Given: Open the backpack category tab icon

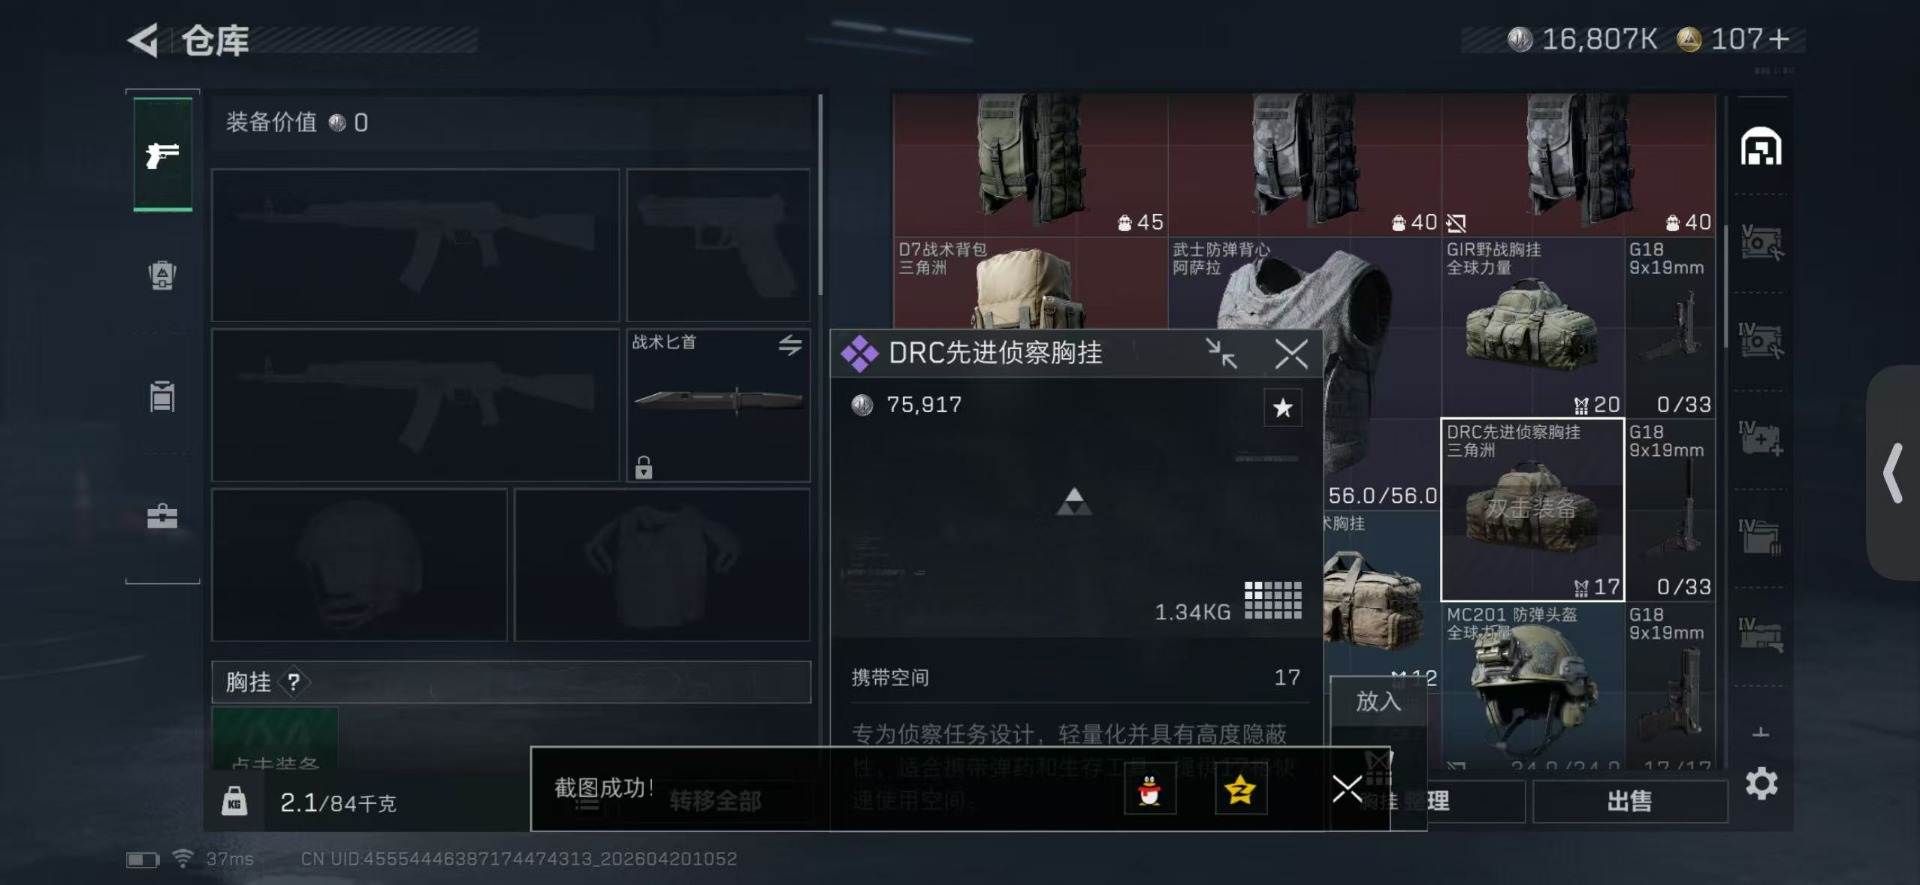Looking at the screenshot, I should click(x=162, y=275).
